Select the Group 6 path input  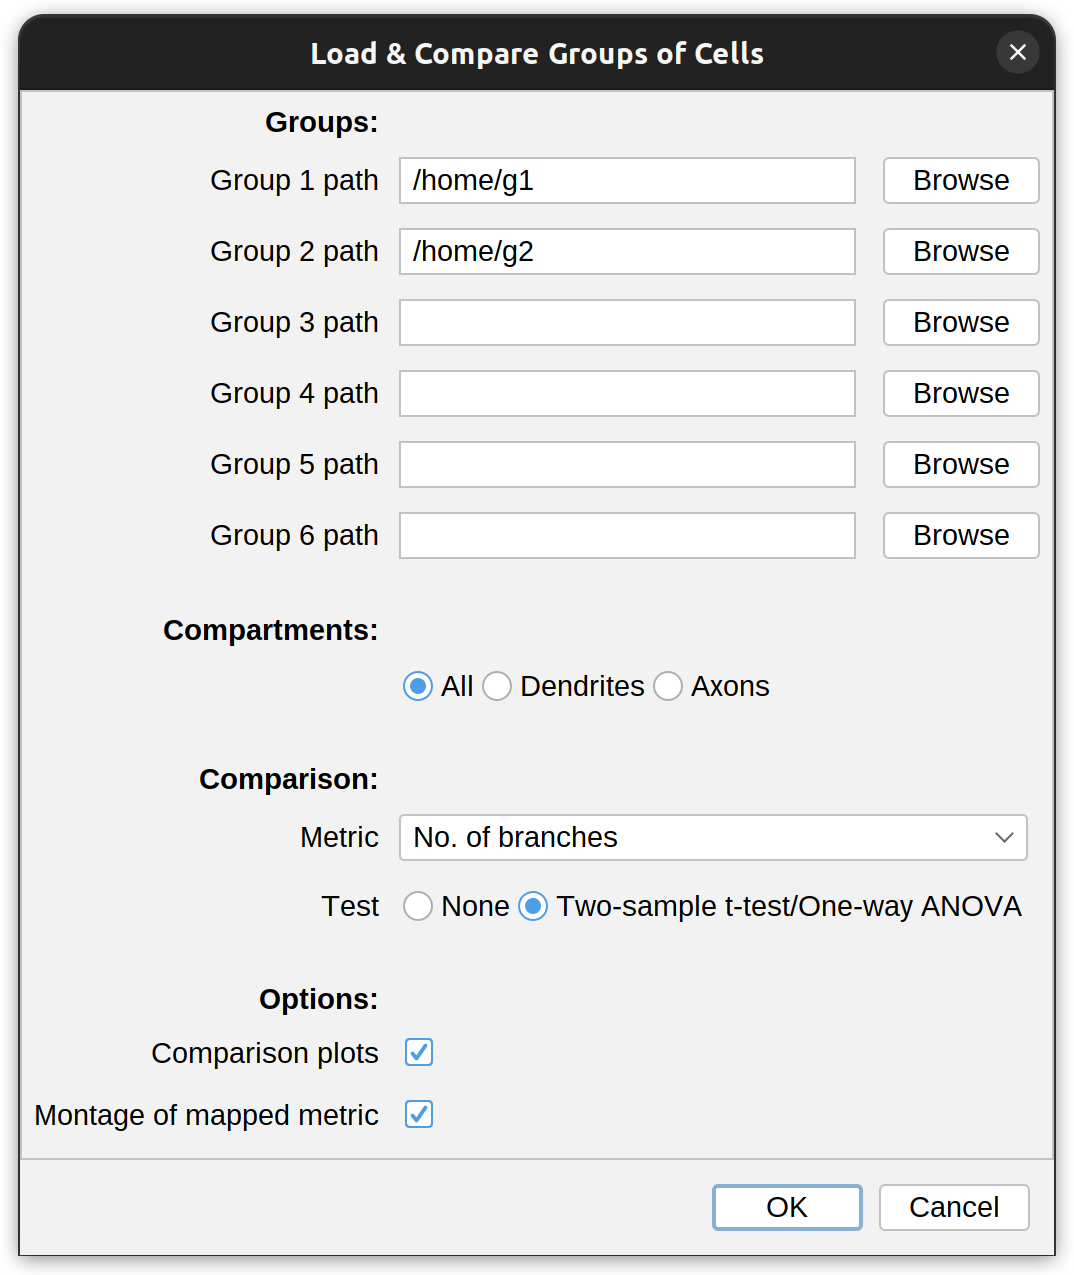click(627, 535)
